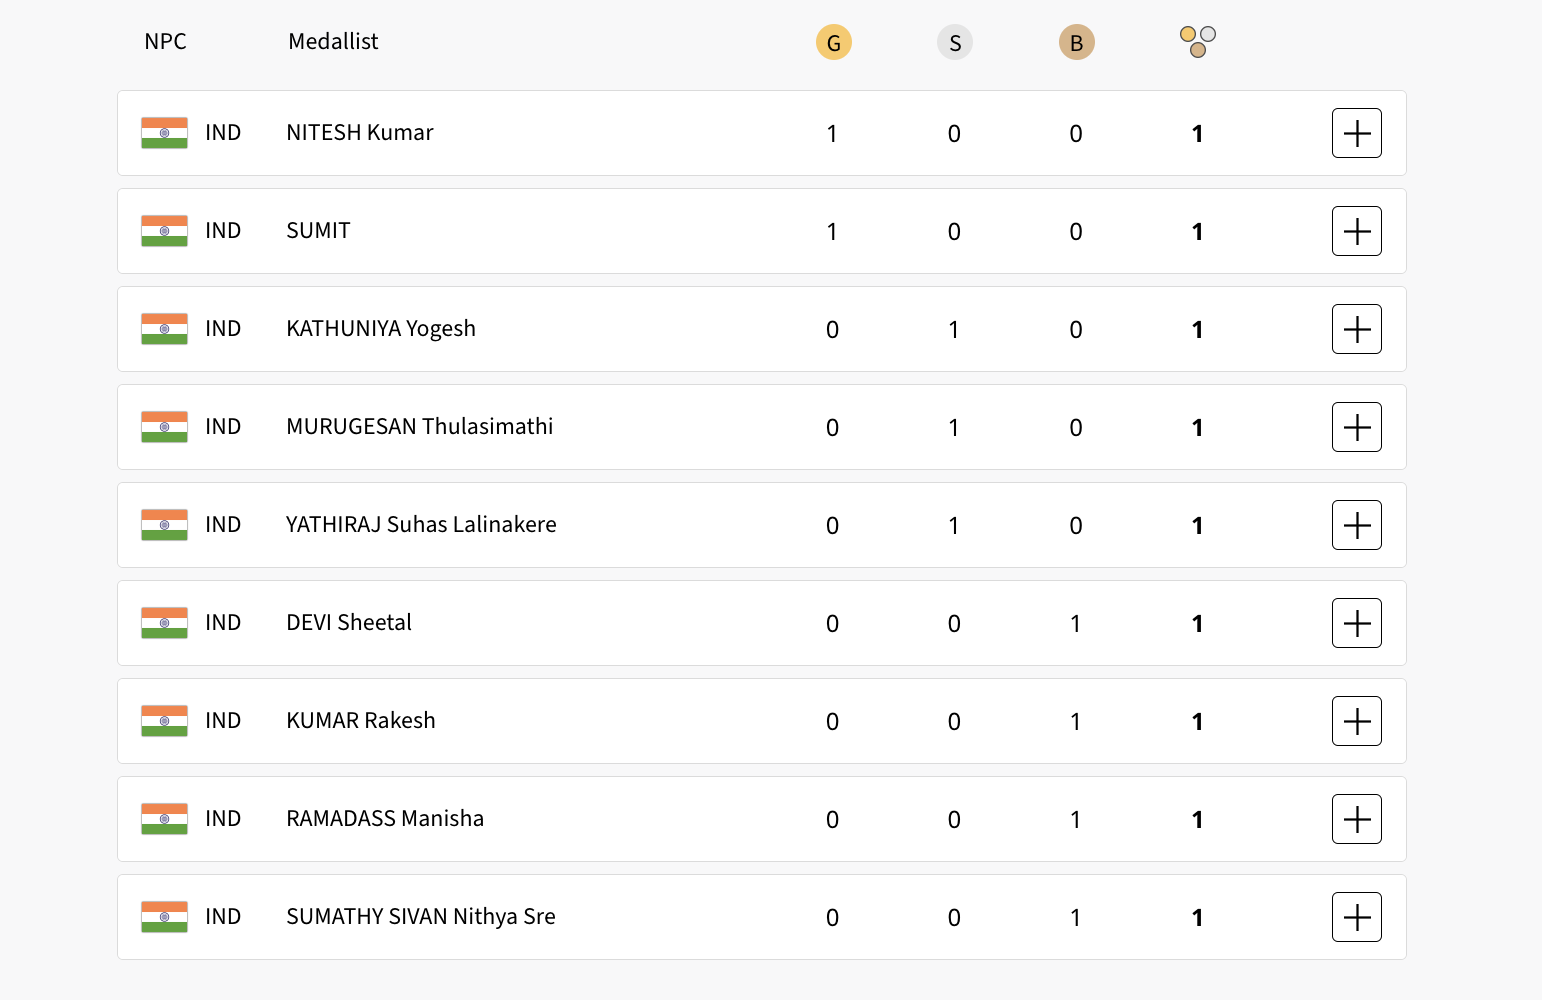Select the KATHUNIYA Yogesh name
This screenshot has height=1000, width=1542.
tap(381, 329)
